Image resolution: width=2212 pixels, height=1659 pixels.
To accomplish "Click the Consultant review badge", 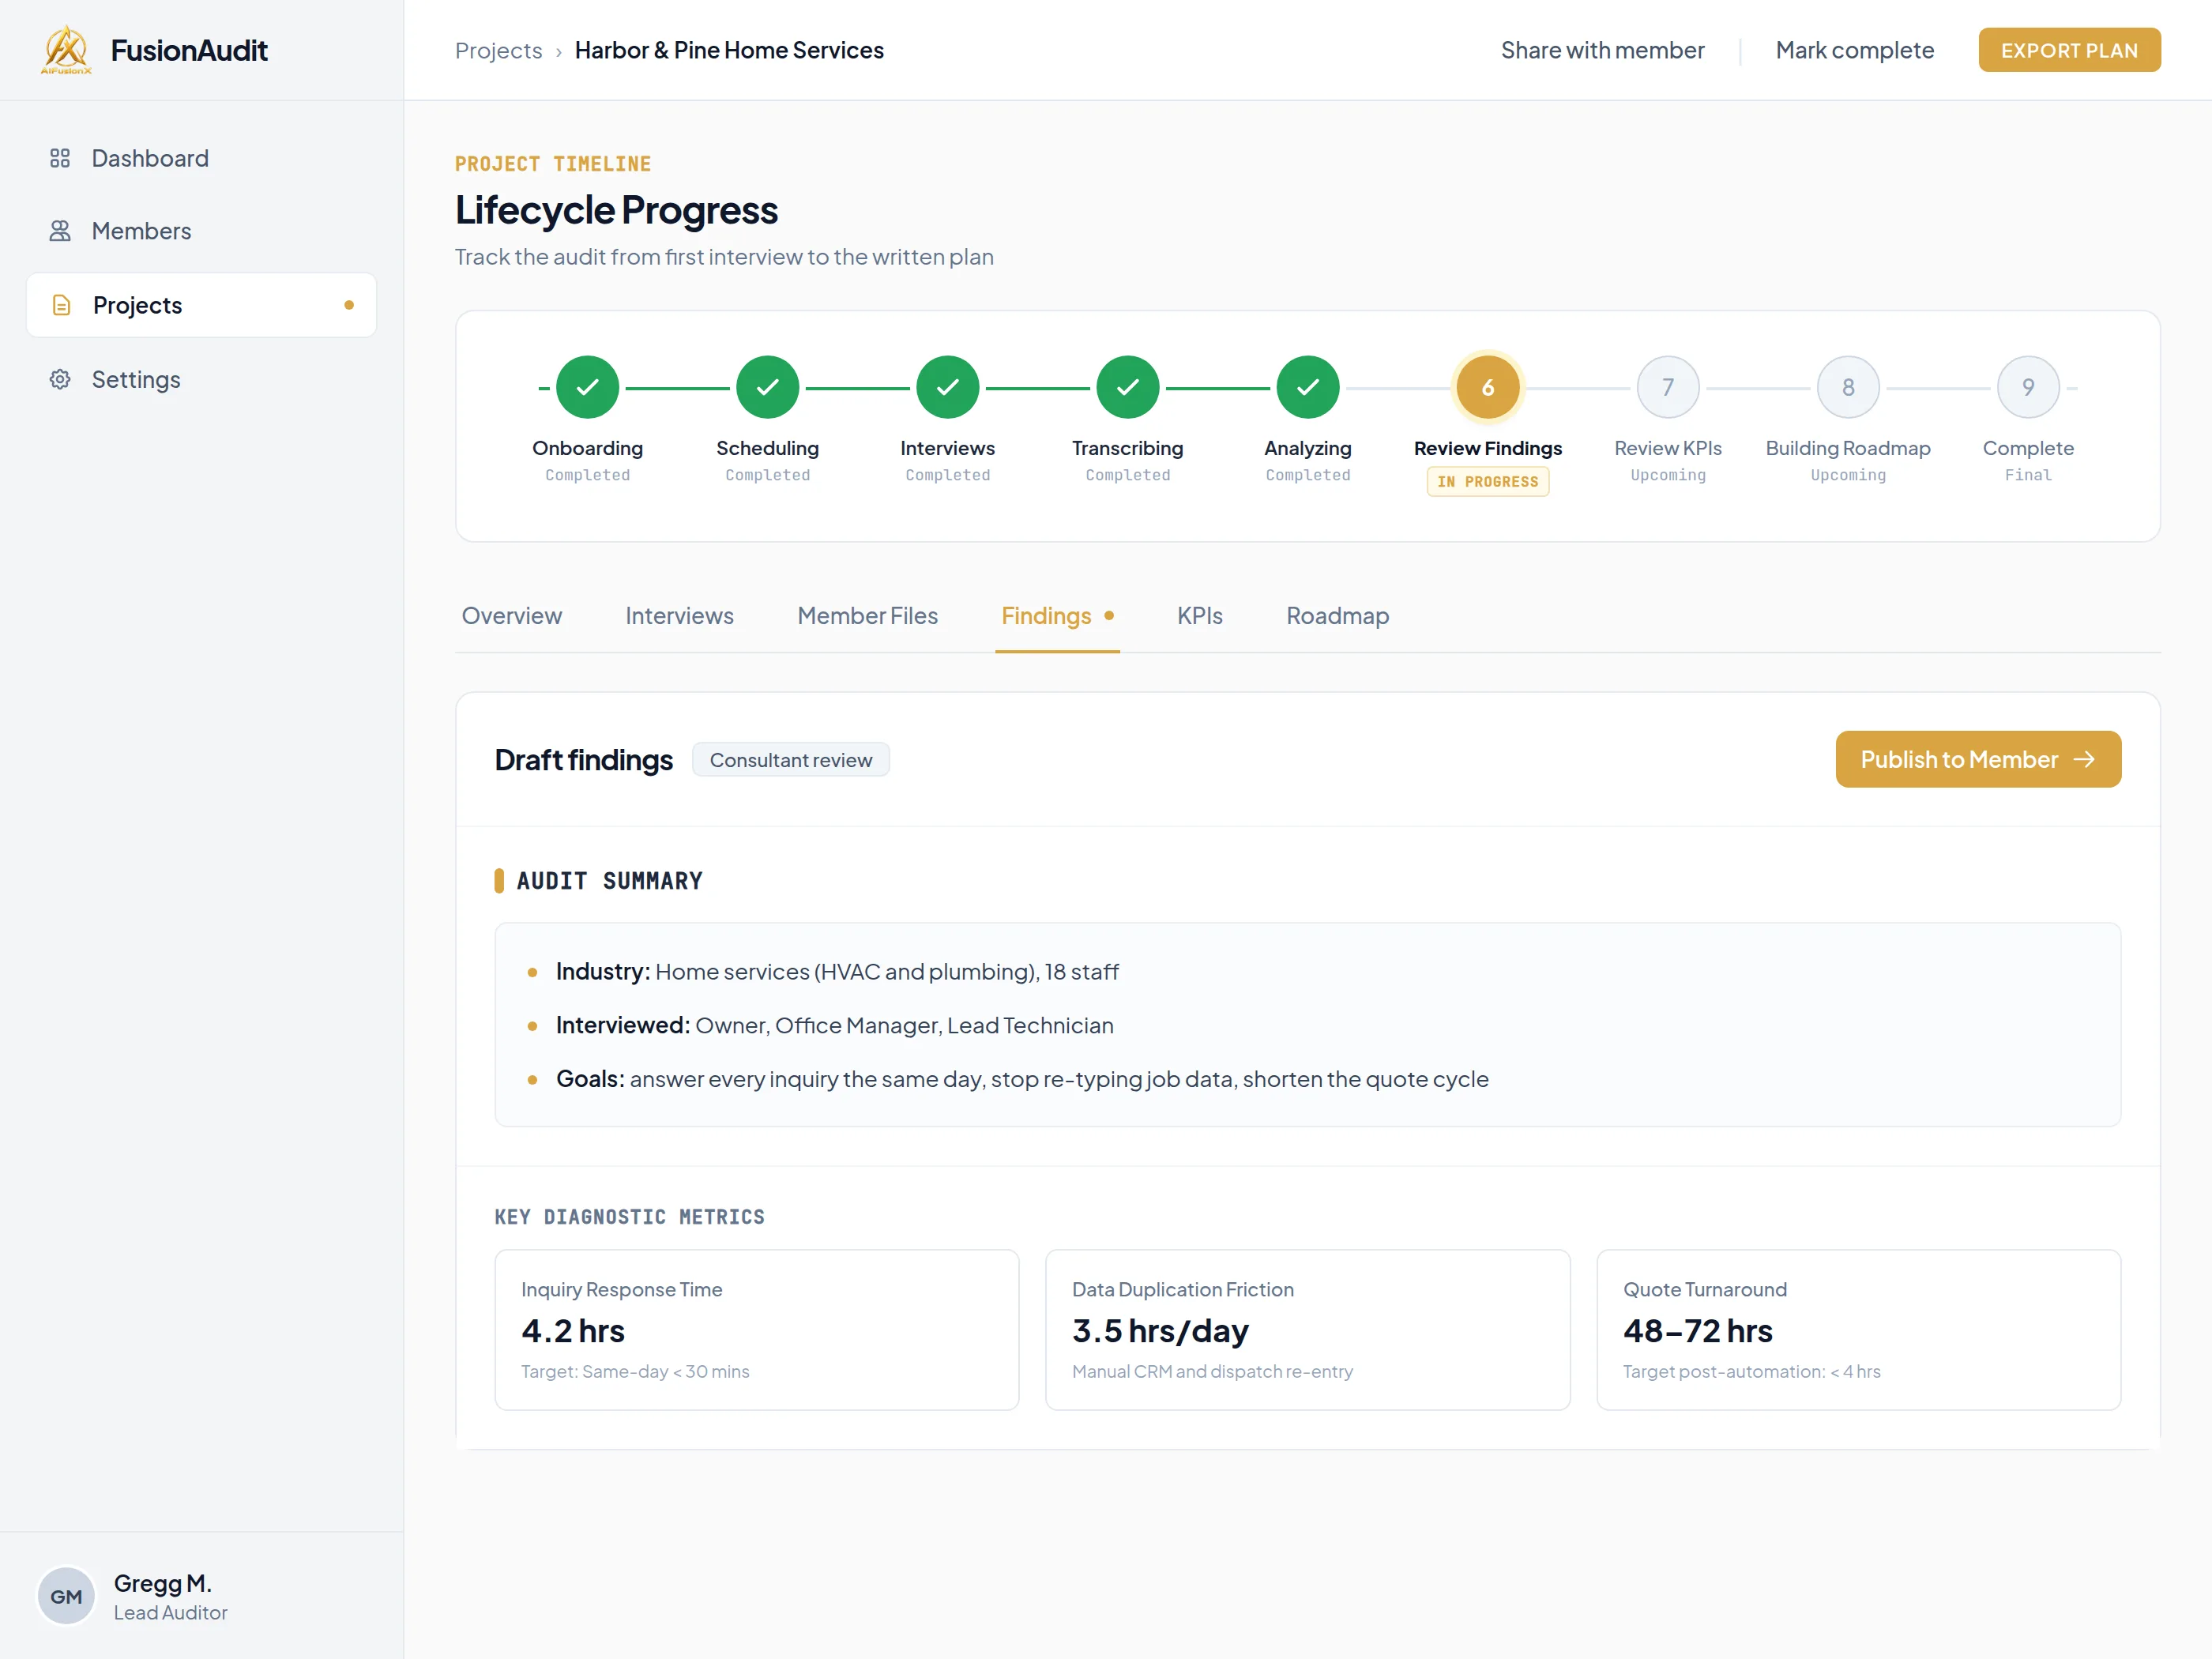I will point(790,760).
